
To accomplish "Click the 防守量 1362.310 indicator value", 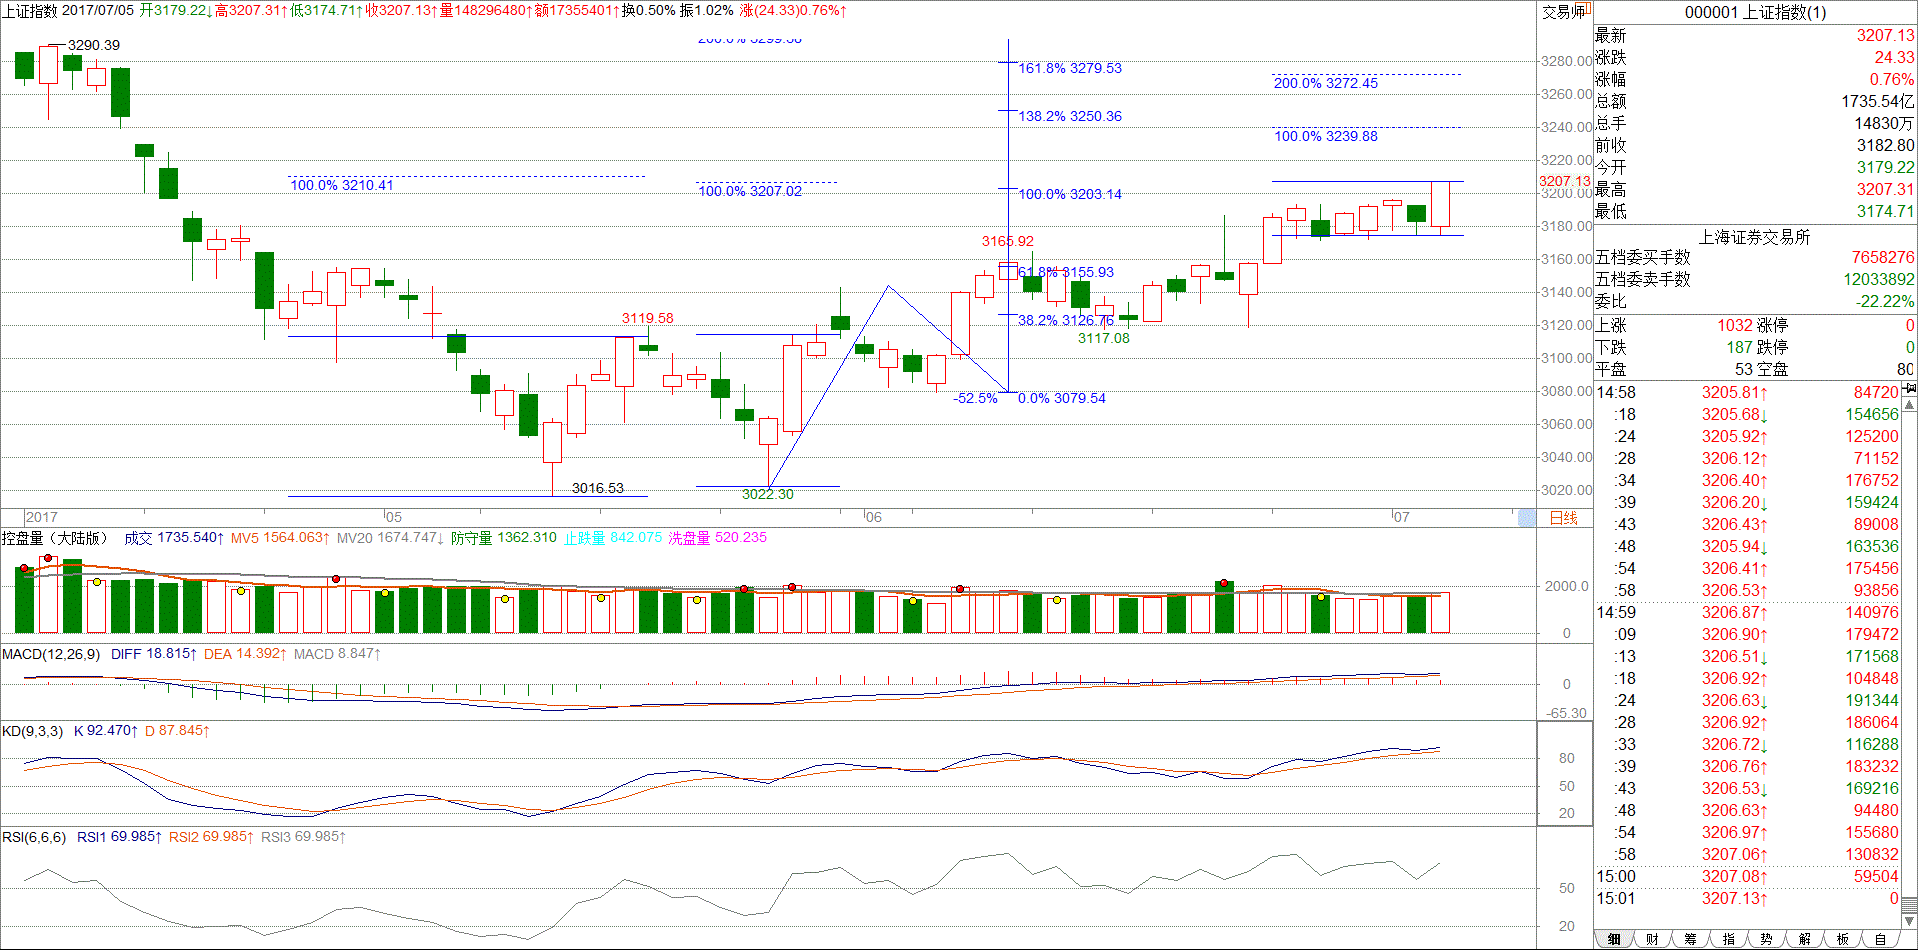I will [503, 538].
